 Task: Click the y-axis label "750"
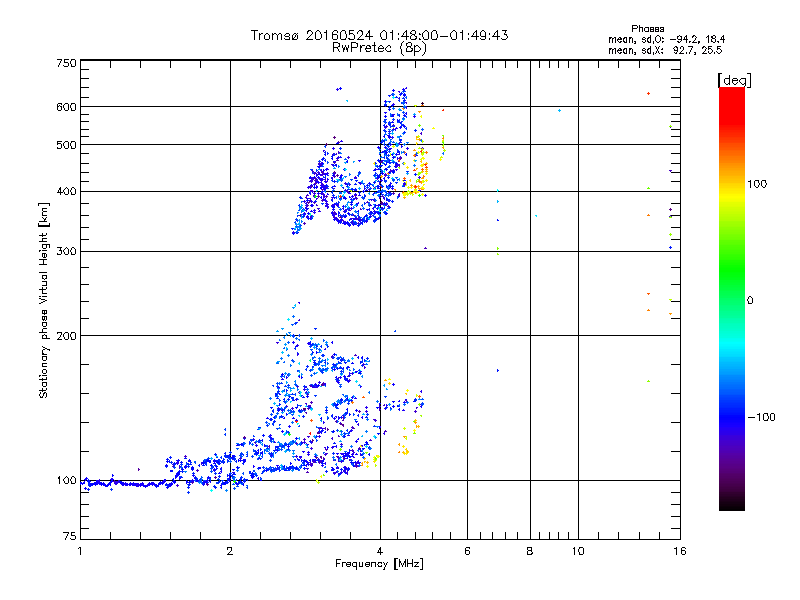tap(66, 63)
